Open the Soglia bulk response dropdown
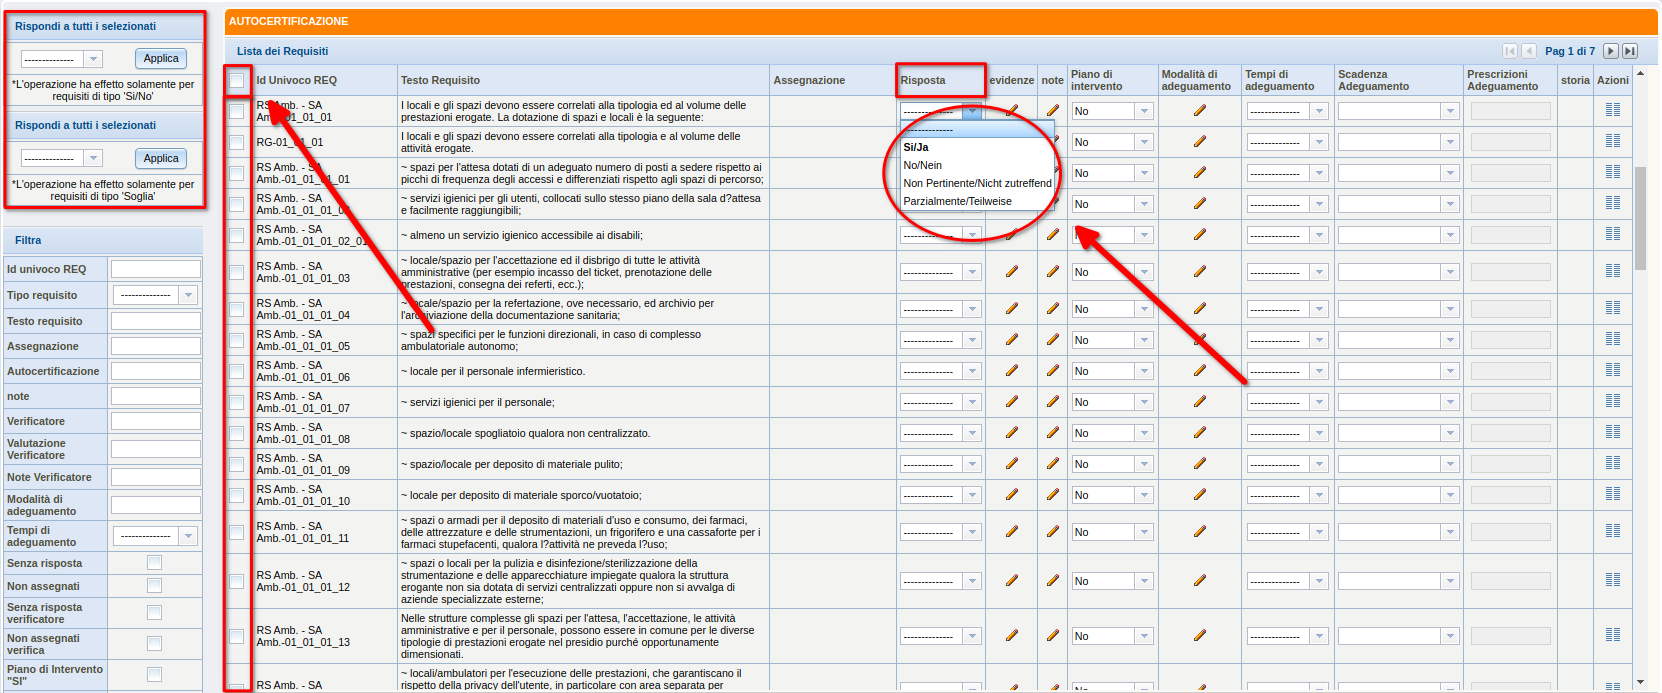 coord(61,158)
